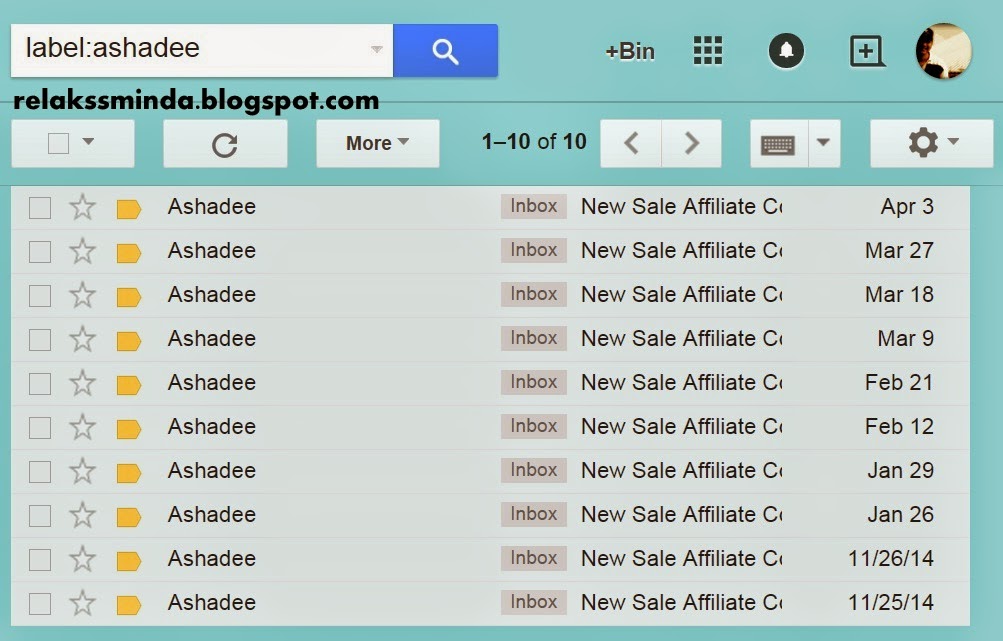Select the Mar 27 email checkbox
Screen dimensions: 1003x641
[x=40, y=252]
